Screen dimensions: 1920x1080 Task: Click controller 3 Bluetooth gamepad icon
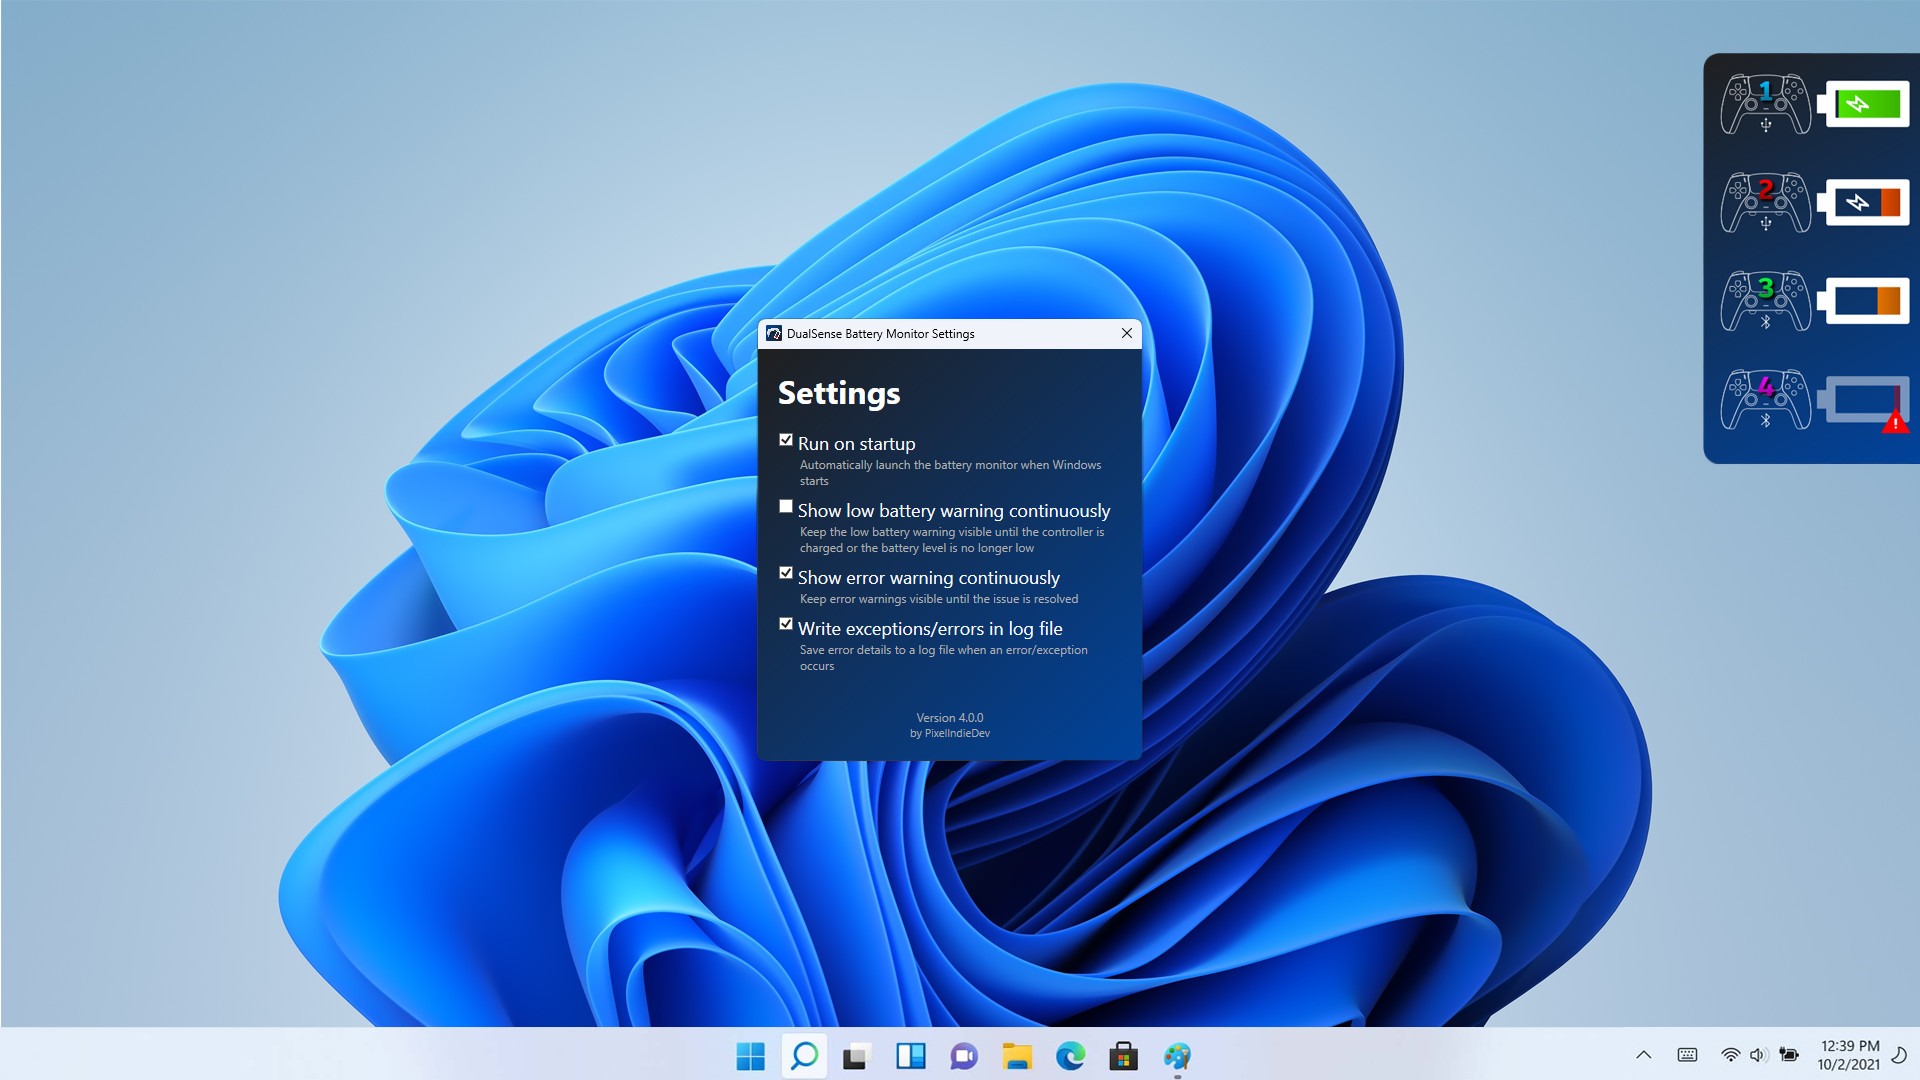(x=1765, y=301)
